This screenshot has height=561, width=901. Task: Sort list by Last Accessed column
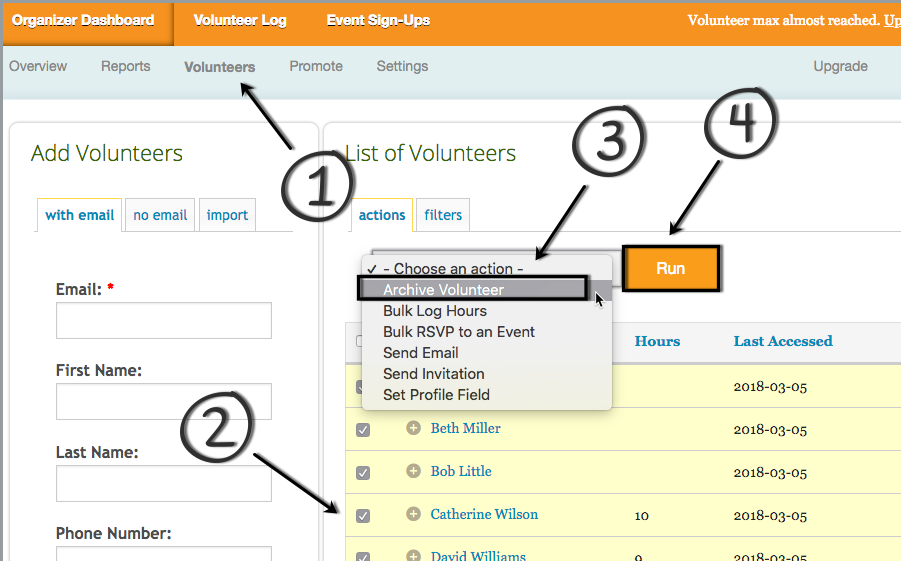[x=783, y=341]
